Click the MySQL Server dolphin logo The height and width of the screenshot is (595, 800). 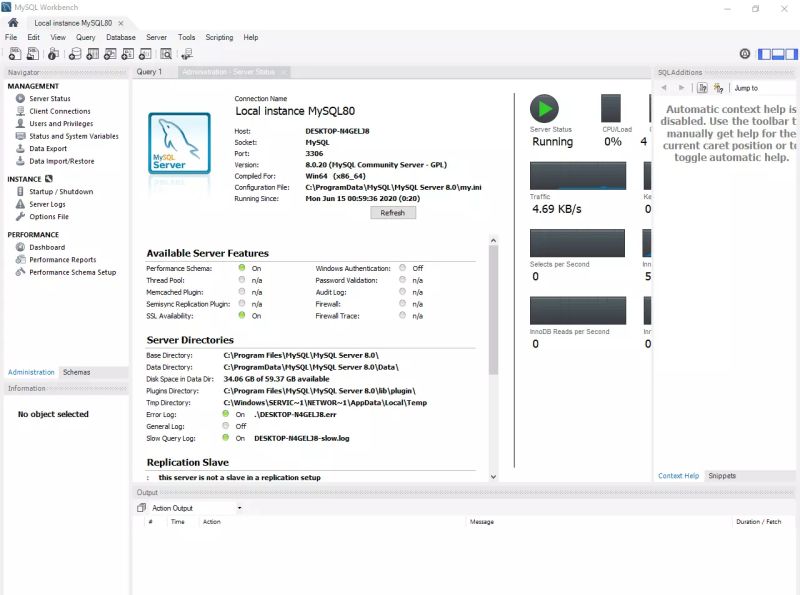(179, 143)
